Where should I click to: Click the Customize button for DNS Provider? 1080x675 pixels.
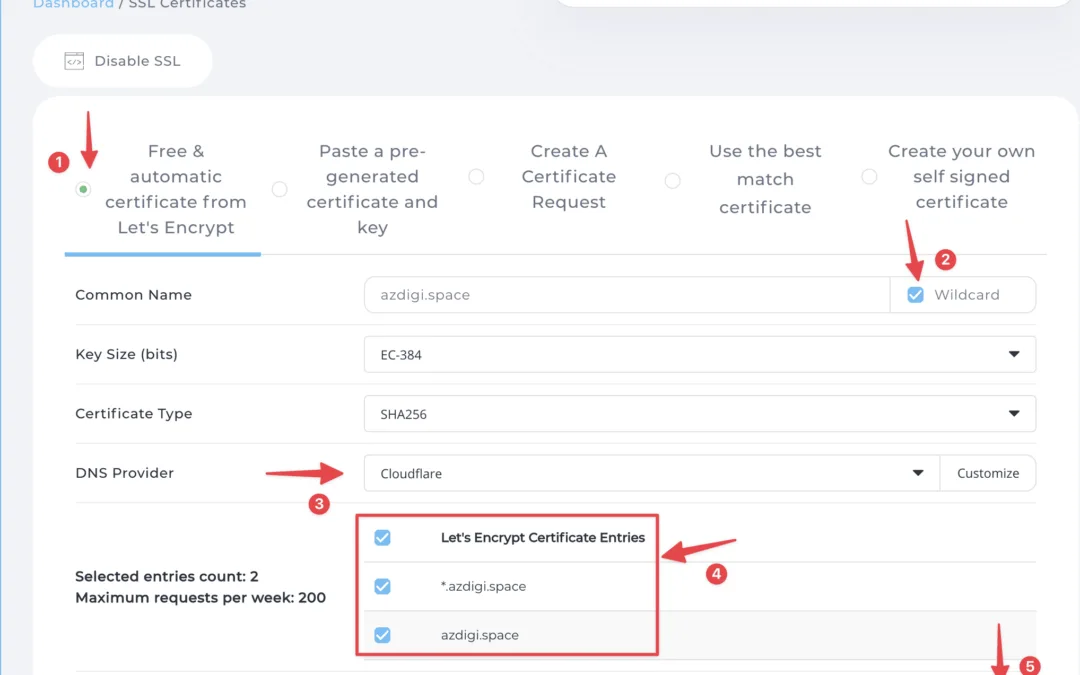coord(988,473)
